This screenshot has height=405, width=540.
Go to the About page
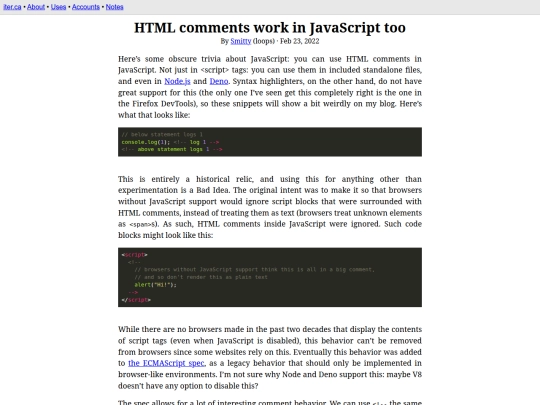pyautogui.click(x=36, y=7)
